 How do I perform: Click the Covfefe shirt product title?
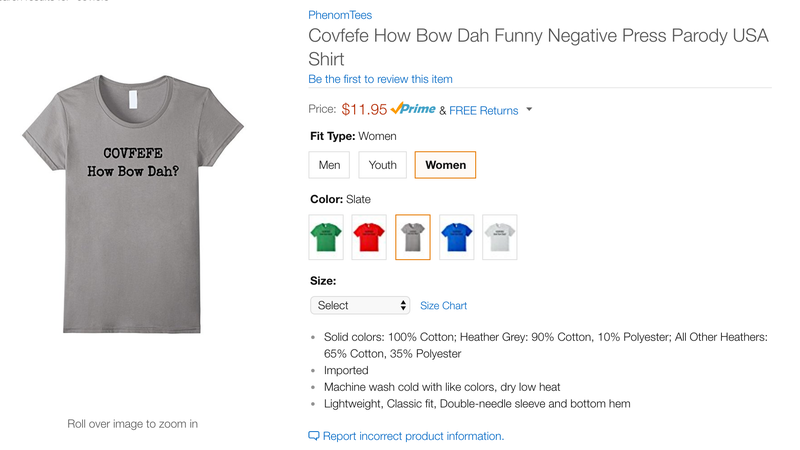[x=538, y=47]
